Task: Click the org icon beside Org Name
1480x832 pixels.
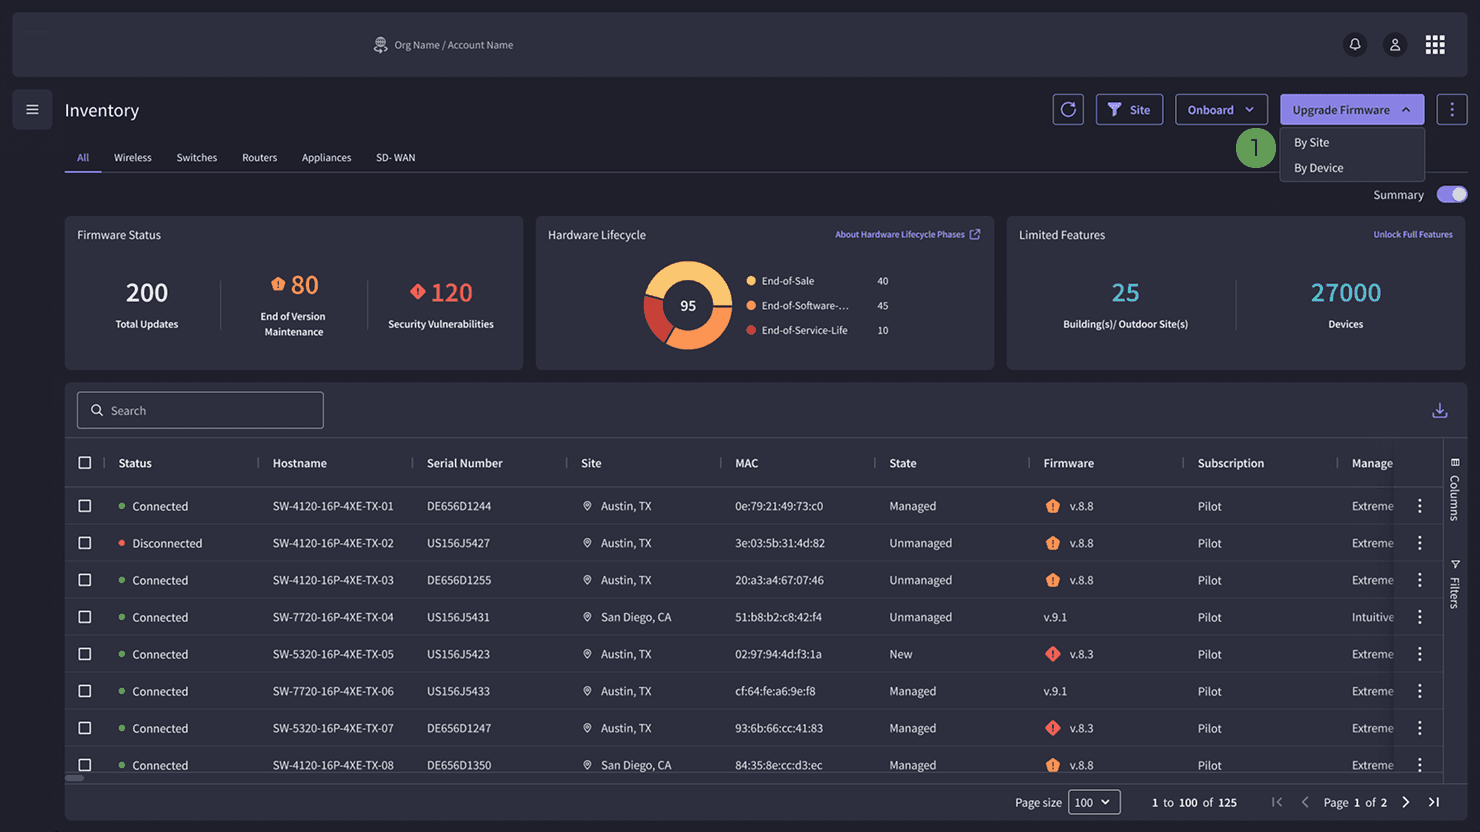Action: 380,45
